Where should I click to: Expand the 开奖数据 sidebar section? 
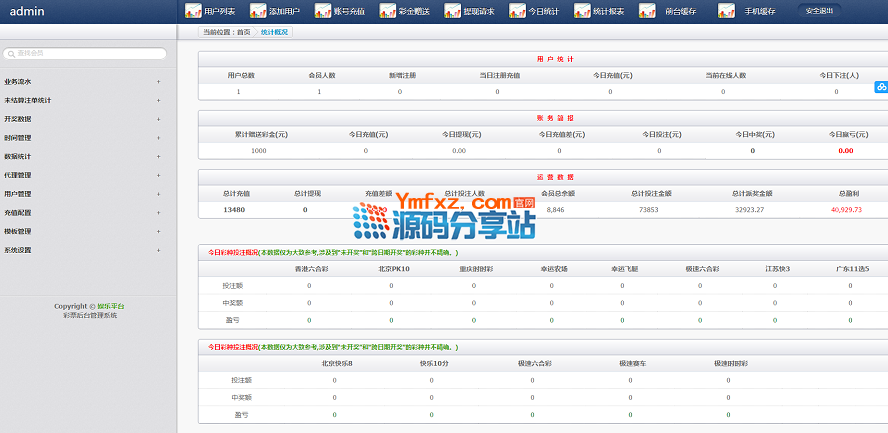80,119
